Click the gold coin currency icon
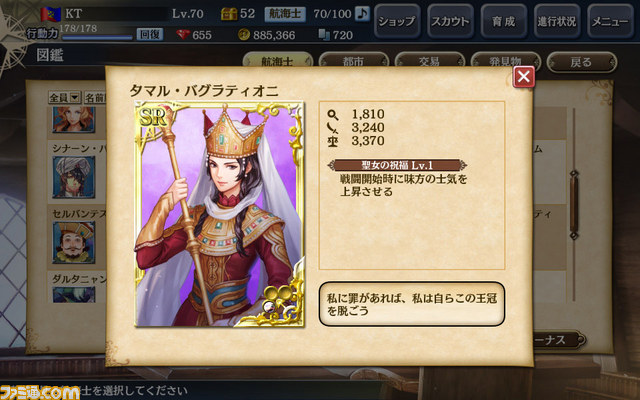Image resolution: width=640 pixels, height=400 pixels. pos(244,35)
